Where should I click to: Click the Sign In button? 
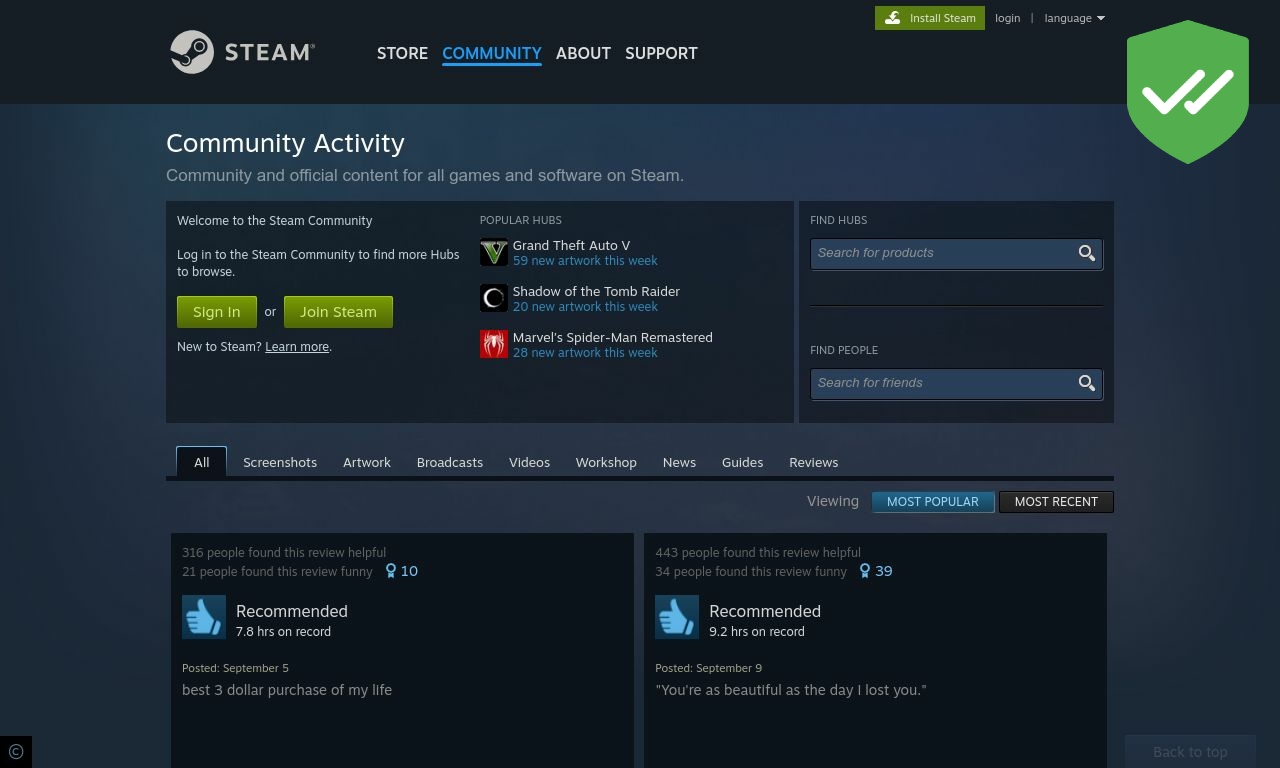point(217,312)
